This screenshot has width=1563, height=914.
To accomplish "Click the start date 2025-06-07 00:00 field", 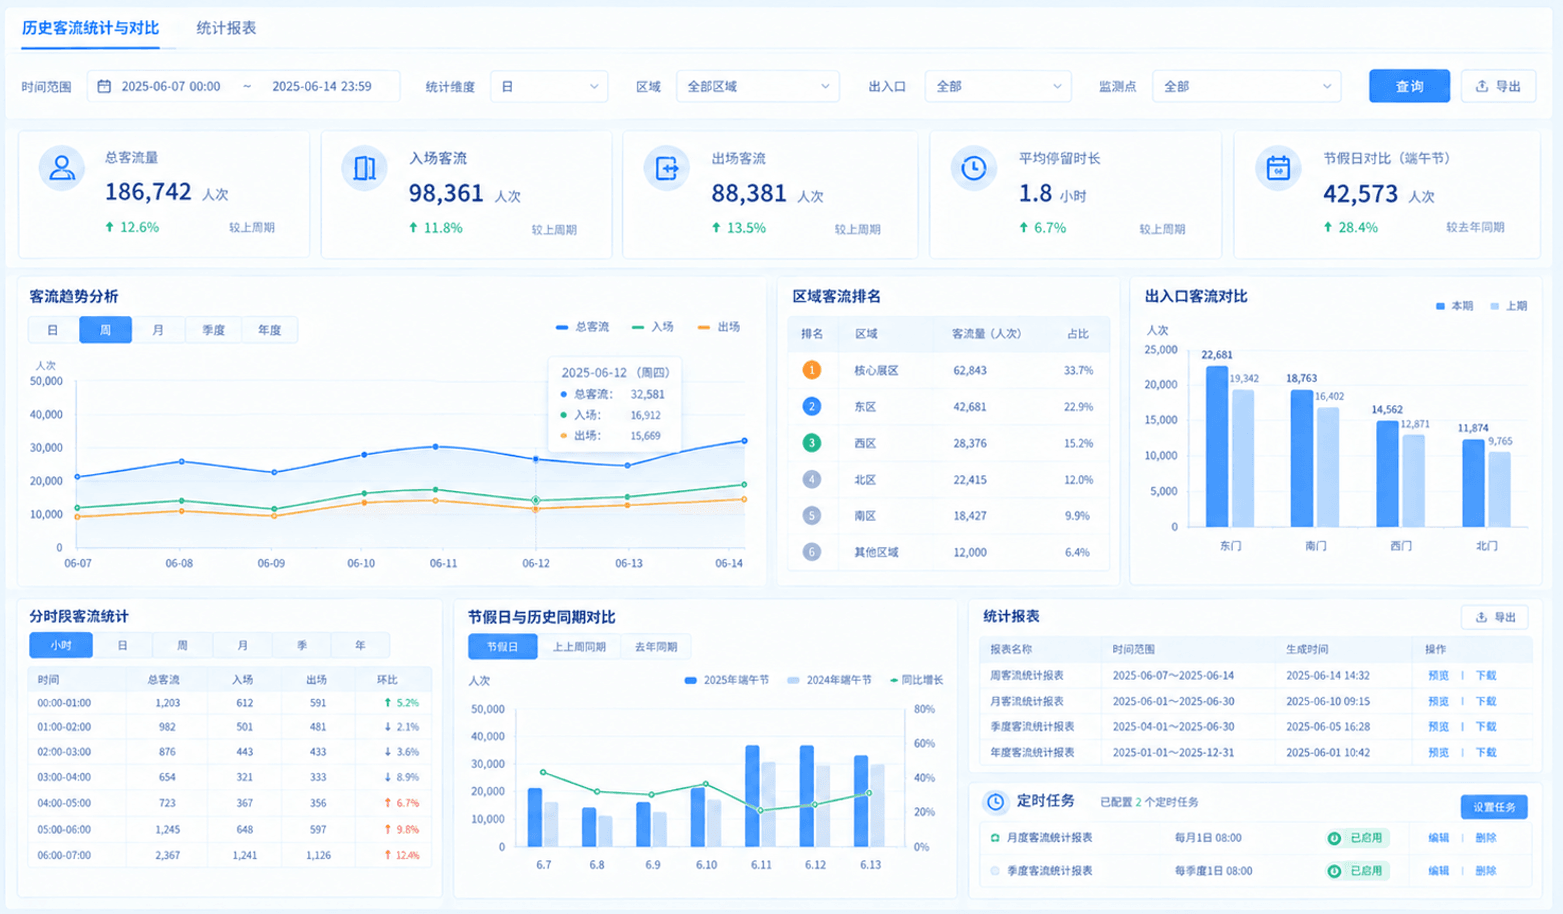I will pos(171,87).
